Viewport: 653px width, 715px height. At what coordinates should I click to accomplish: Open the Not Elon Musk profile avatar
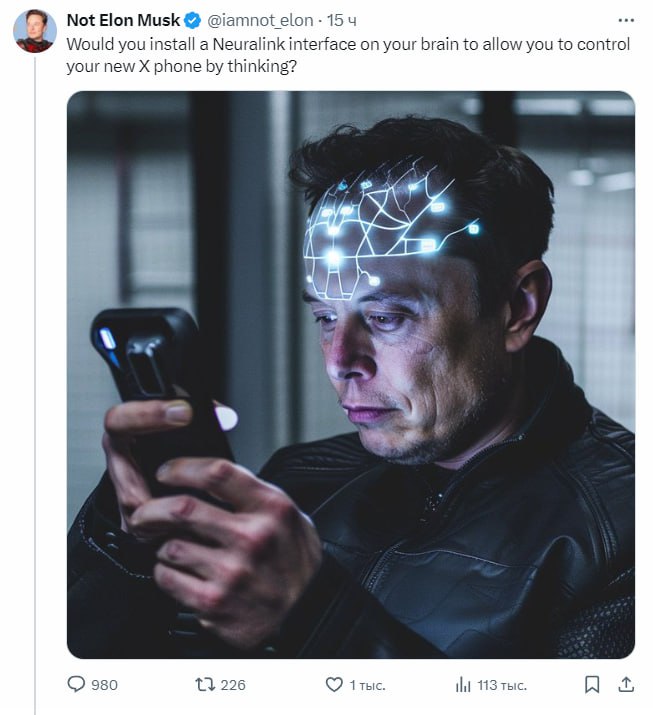(x=35, y=31)
